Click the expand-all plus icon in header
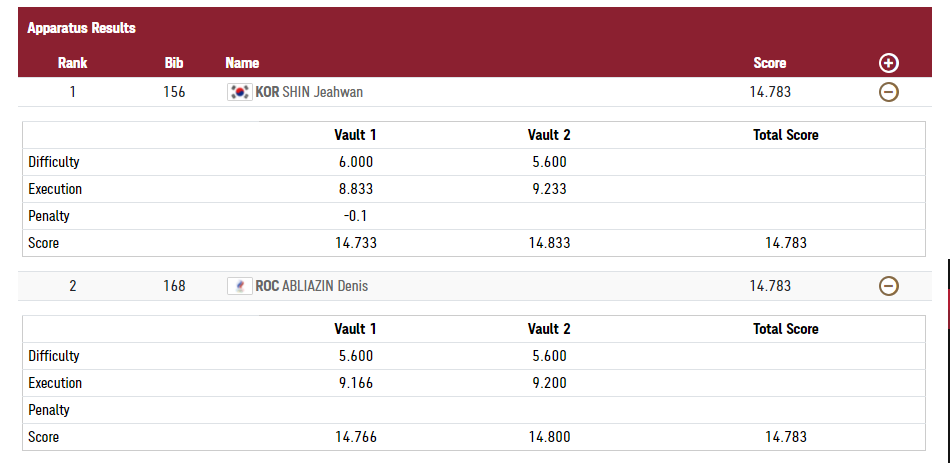The height and width of the screenshot is (463, 950). click(x=888, y=63)
